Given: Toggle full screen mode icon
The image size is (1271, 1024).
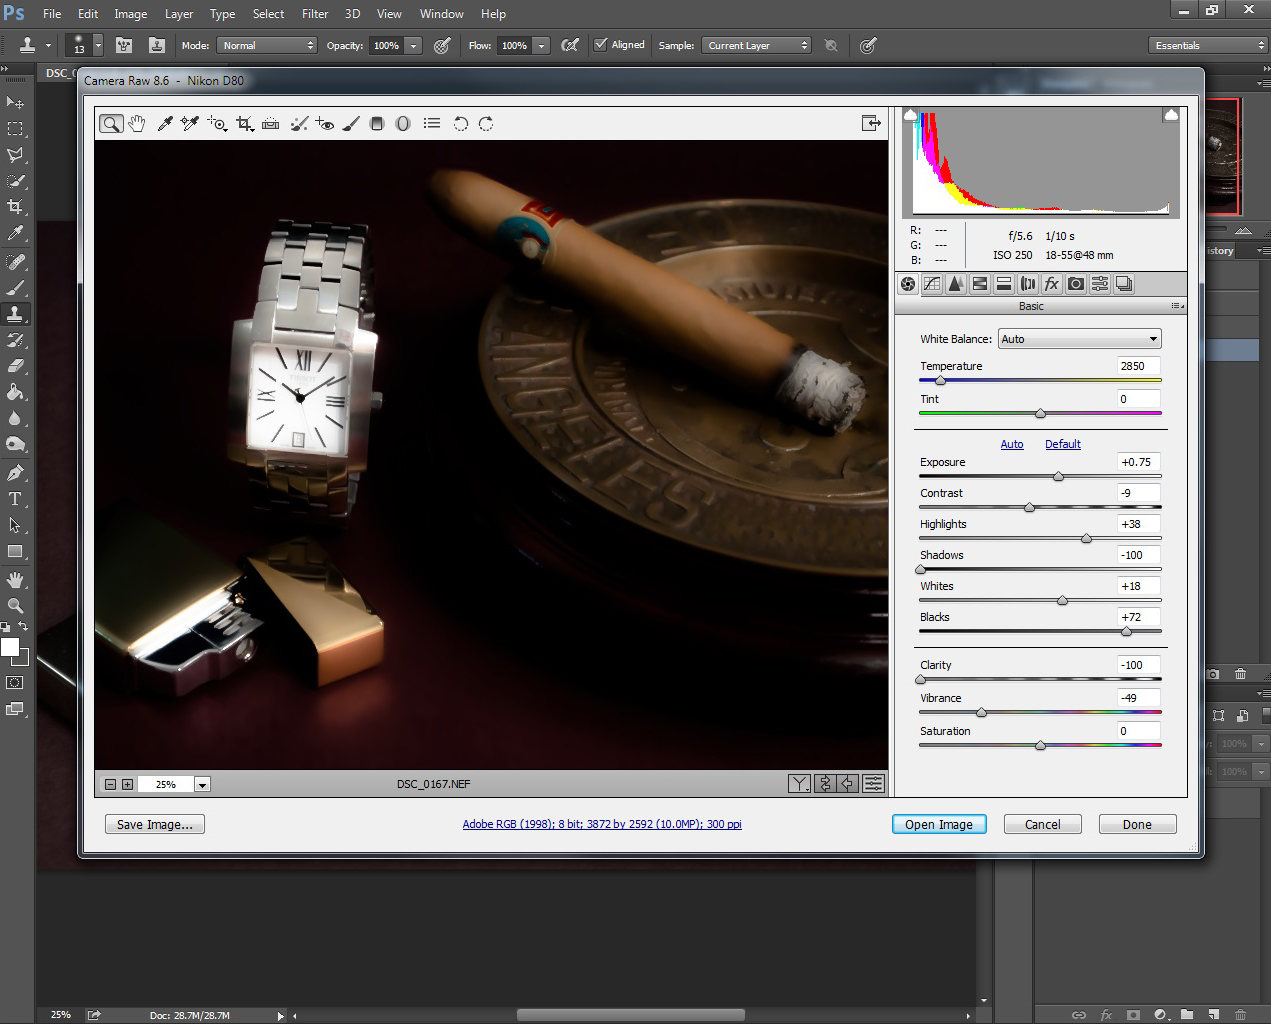Looking at the screenshot, I should [871, 123].
